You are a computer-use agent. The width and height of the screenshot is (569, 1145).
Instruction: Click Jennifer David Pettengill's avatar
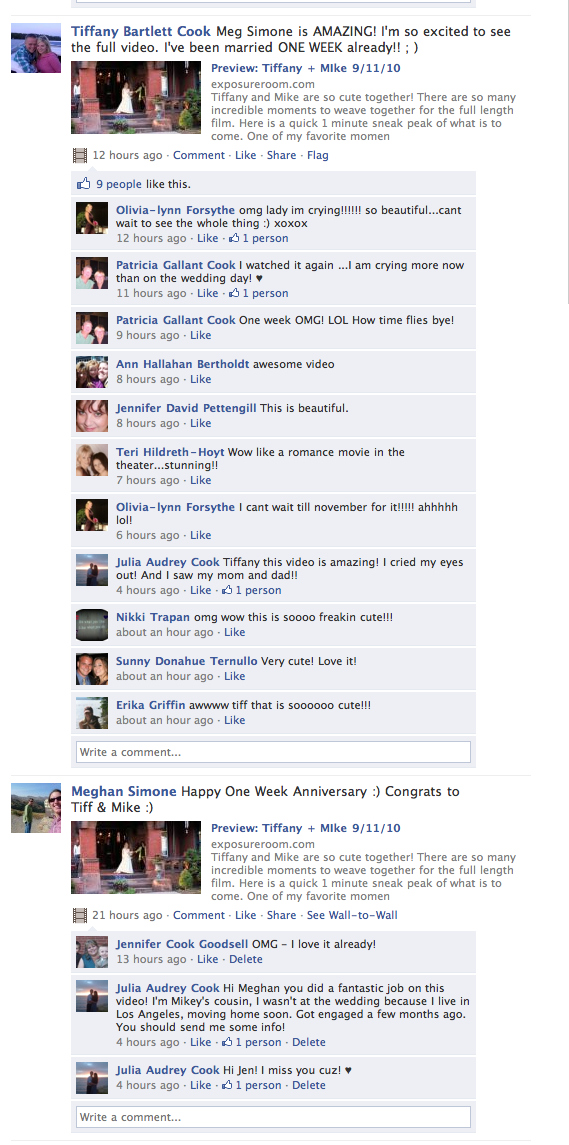[92, 416]
